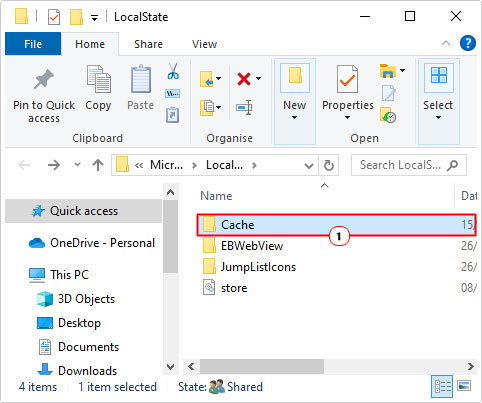This screenshot has height=403, width=482.
Task: Click the Properties quick access toolbar icon
Action: tap(54, 17)
